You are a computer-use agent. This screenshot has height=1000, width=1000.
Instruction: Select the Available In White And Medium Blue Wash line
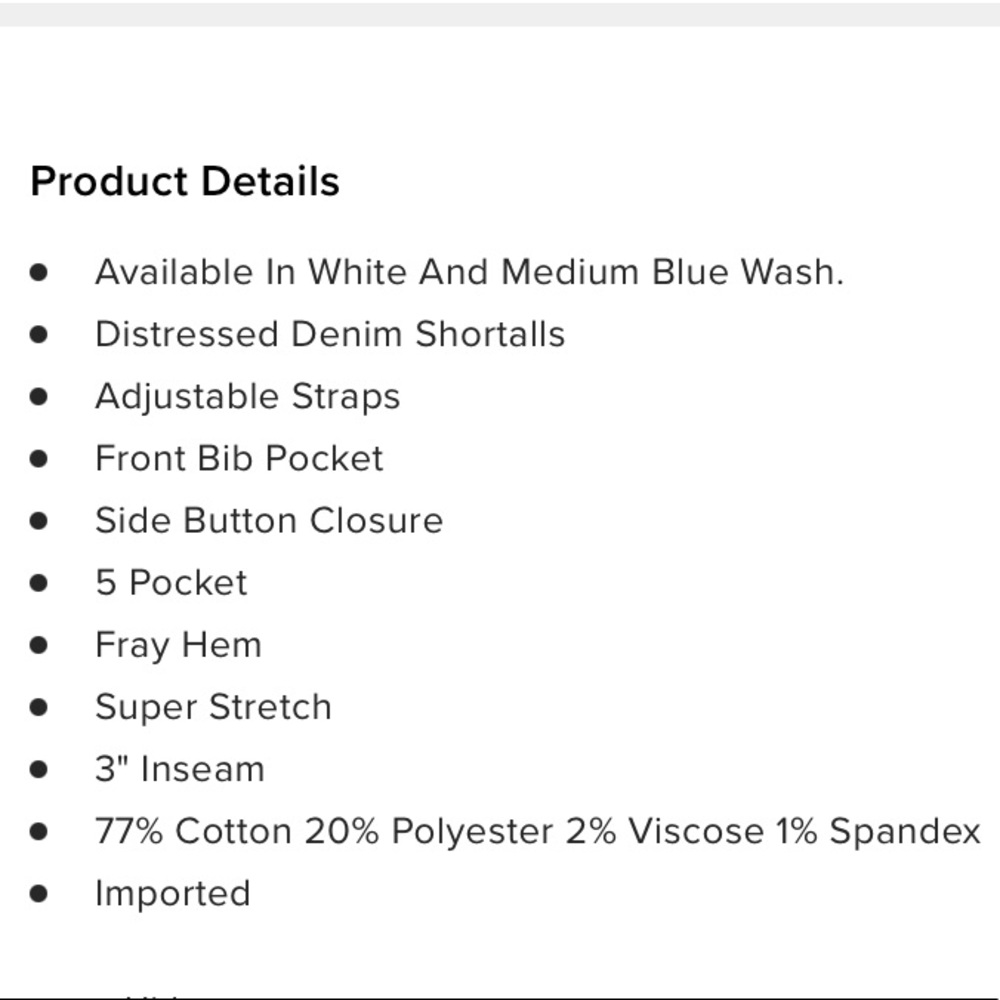[x=469, y=272]
